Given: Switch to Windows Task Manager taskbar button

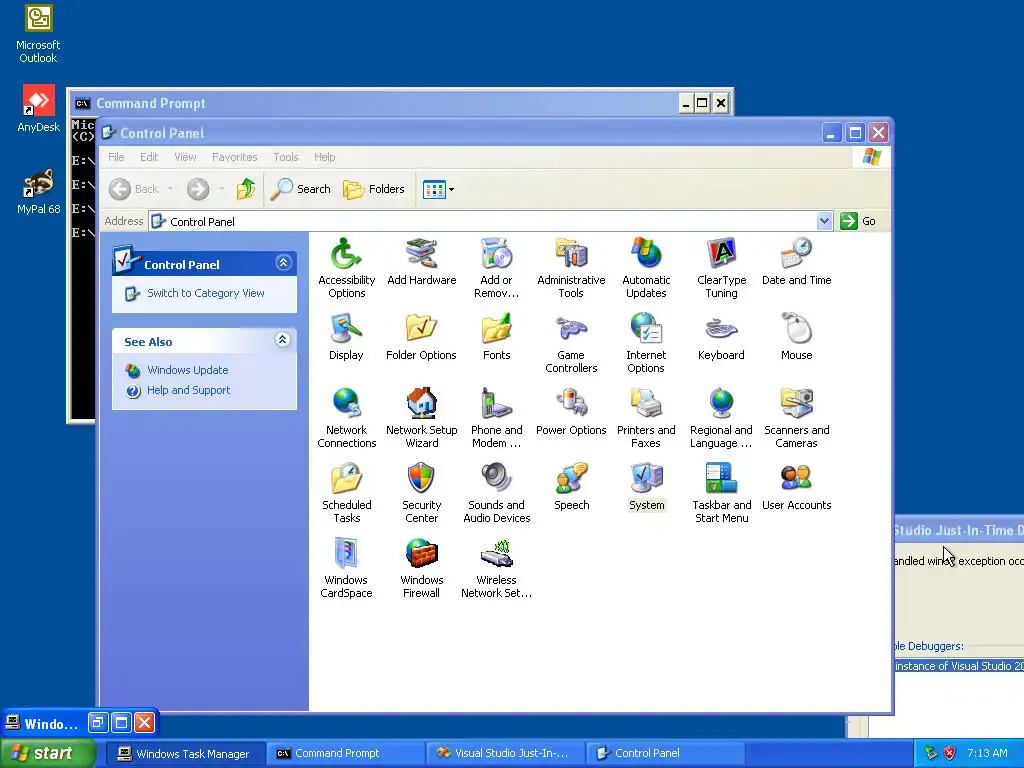Looking at the screenshot, I should tap(185, 754).
